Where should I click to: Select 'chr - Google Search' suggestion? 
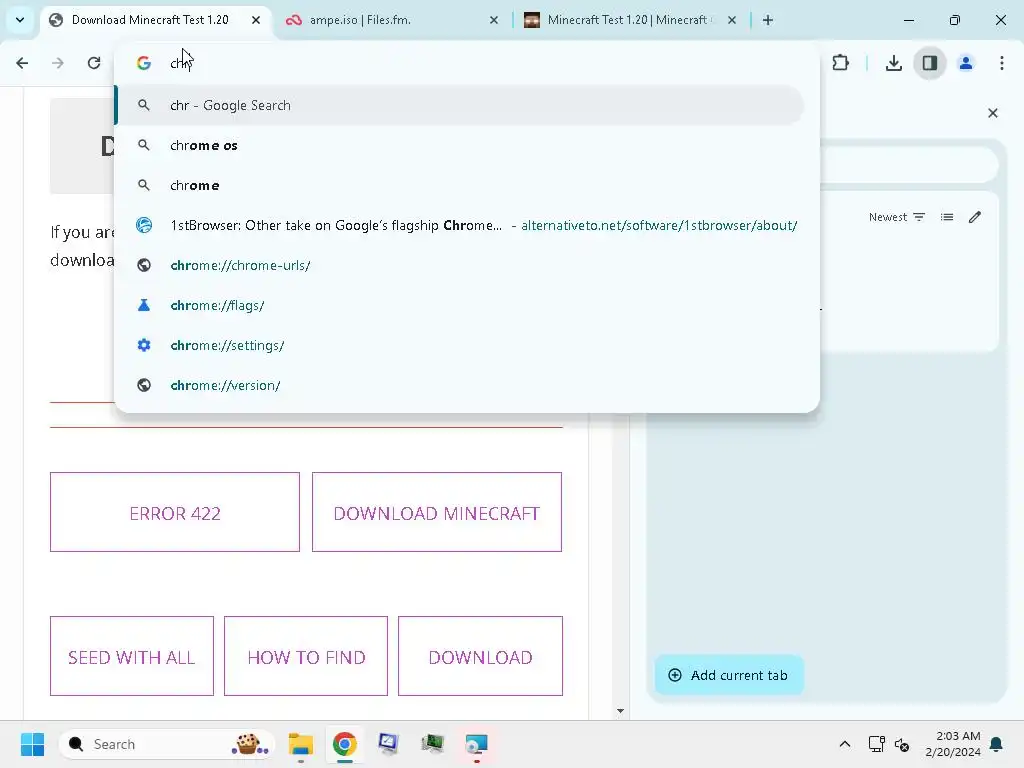[460, 105]
